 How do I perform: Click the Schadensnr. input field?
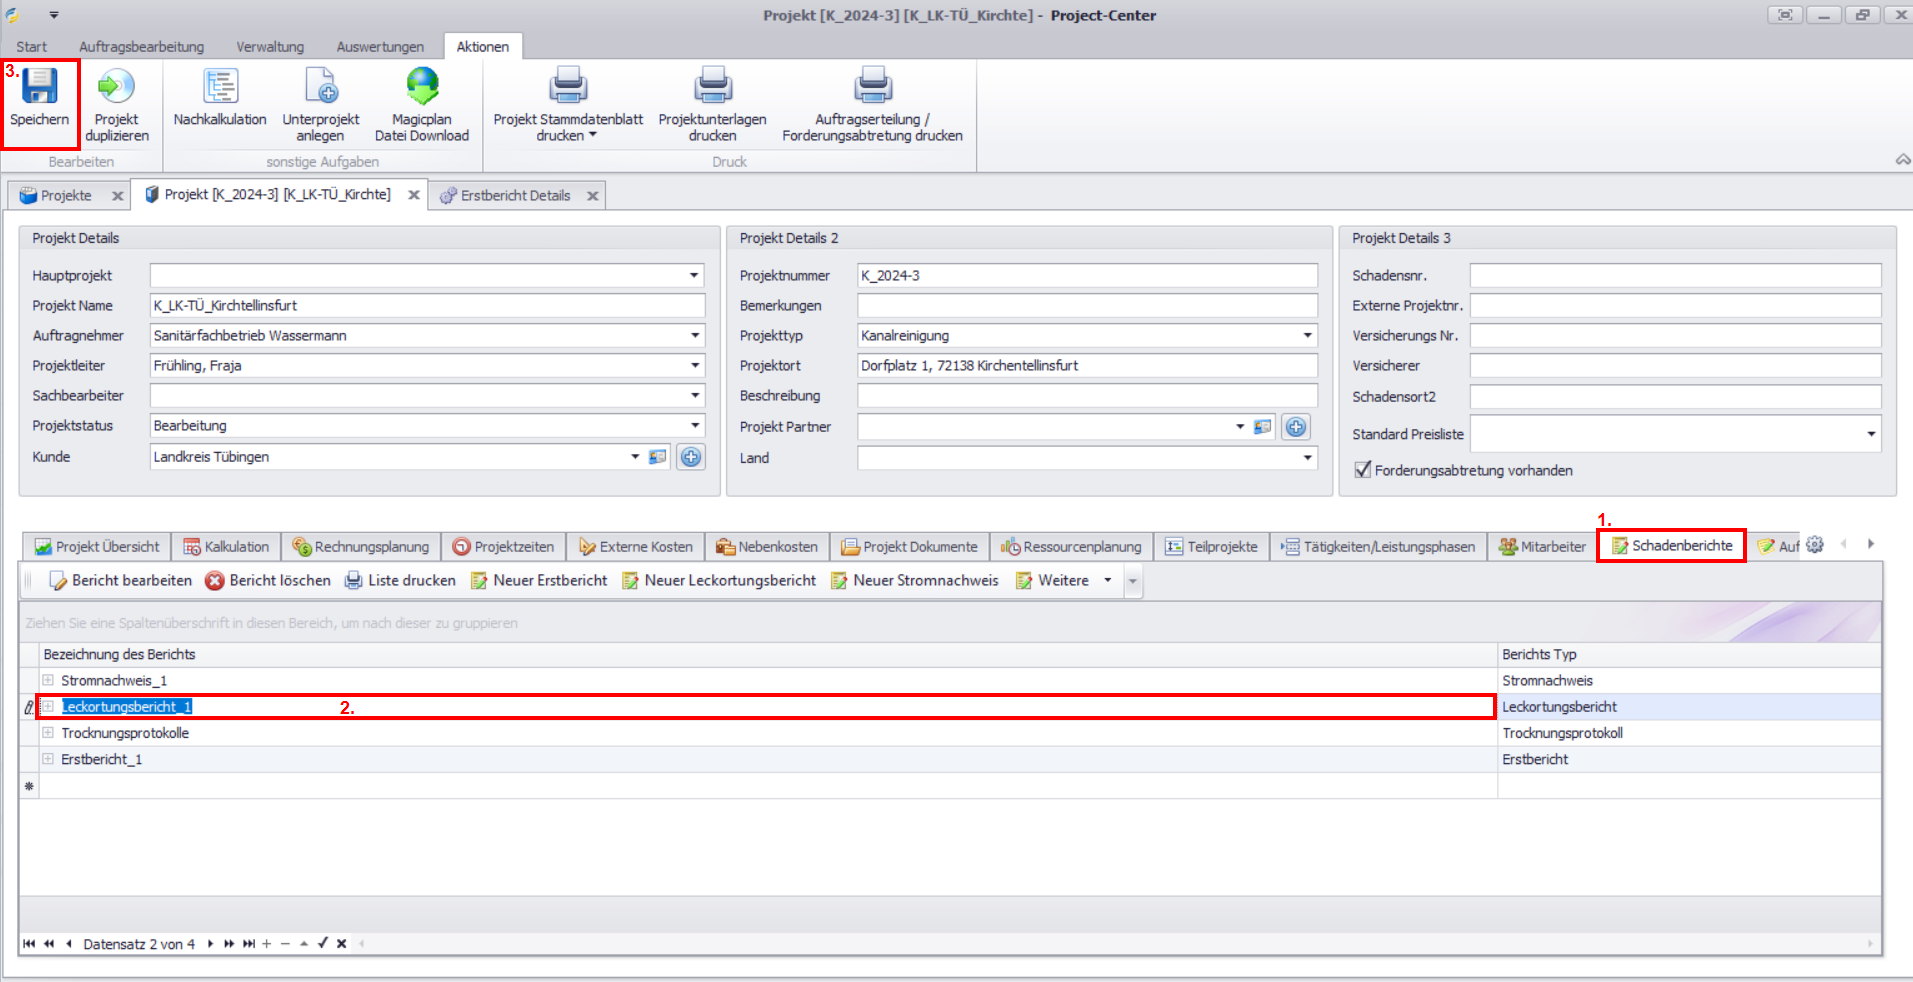pos(1675,276)
